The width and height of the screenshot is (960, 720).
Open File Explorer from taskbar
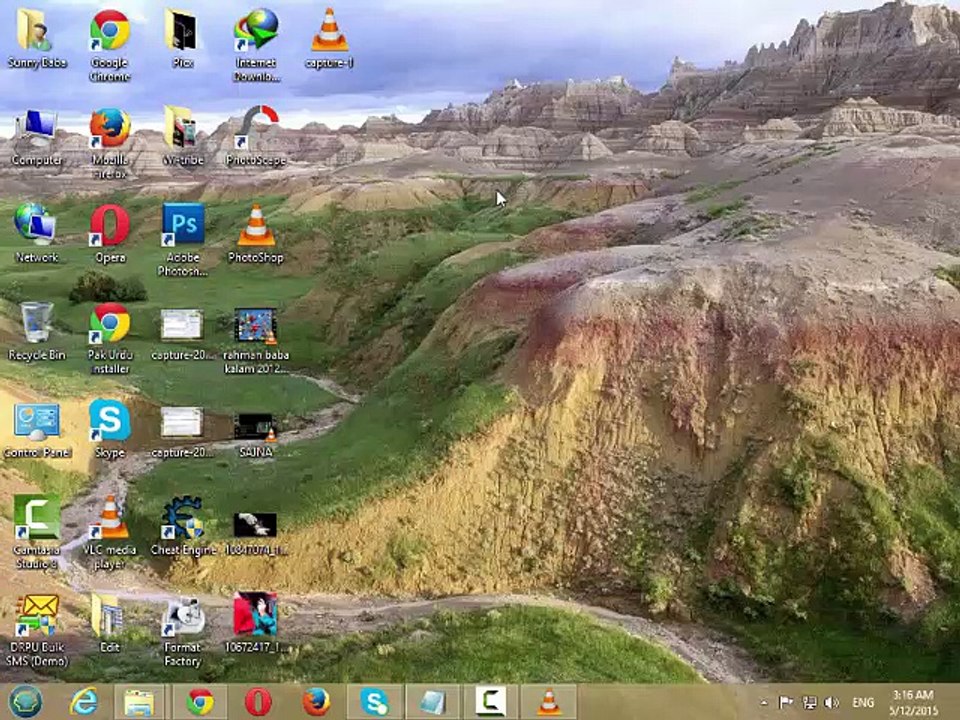tap(139, 702)
